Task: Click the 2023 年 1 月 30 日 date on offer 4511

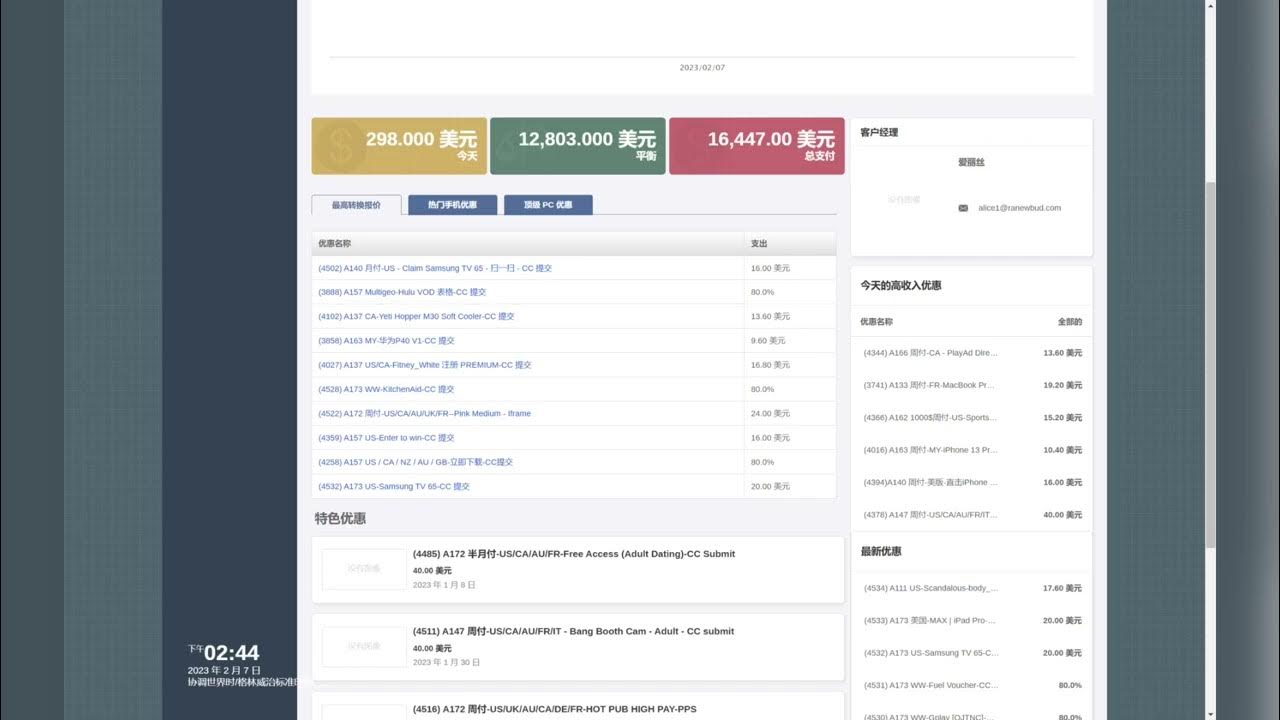Action: (446, 662)
